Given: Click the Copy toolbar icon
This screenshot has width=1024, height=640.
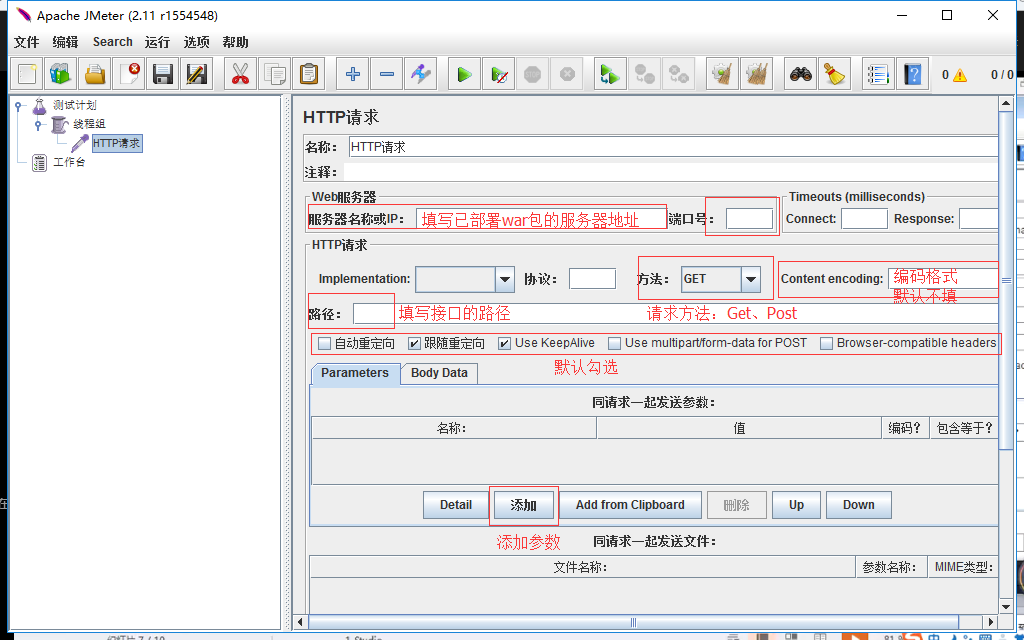Looking at the screenshot, I should pyautogui.click(x=274, y=74).
